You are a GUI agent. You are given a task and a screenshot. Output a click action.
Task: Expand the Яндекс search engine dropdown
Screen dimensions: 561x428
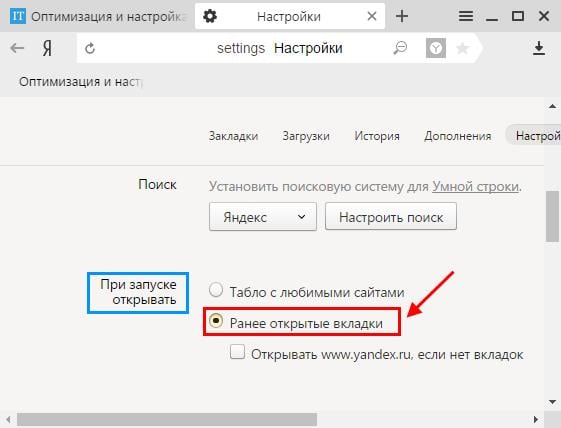[x=263, y=217]
